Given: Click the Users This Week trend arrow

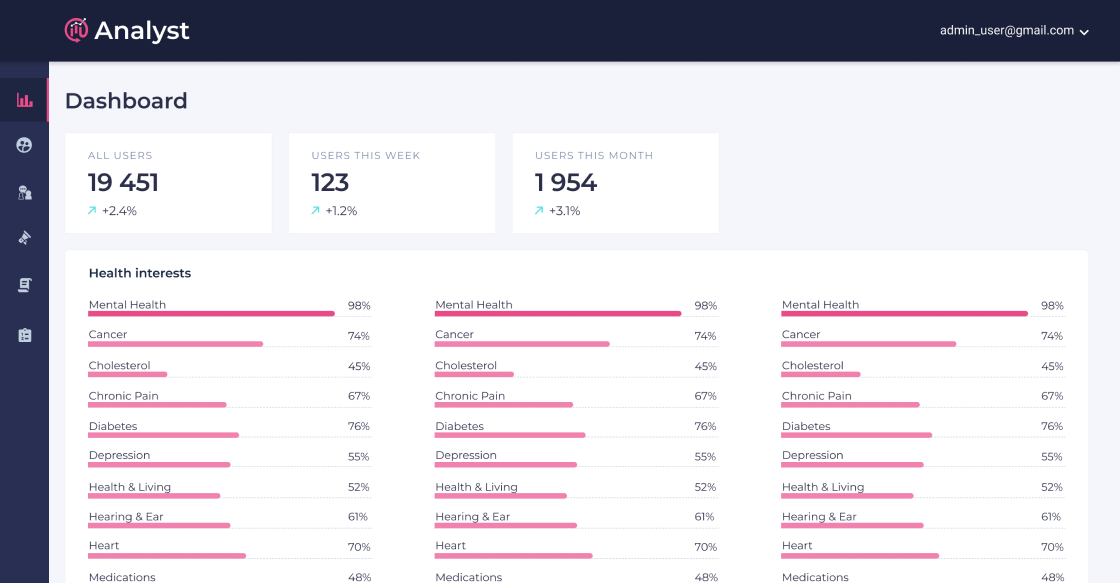Looking at the screenshot, I should tap(316, 211).
